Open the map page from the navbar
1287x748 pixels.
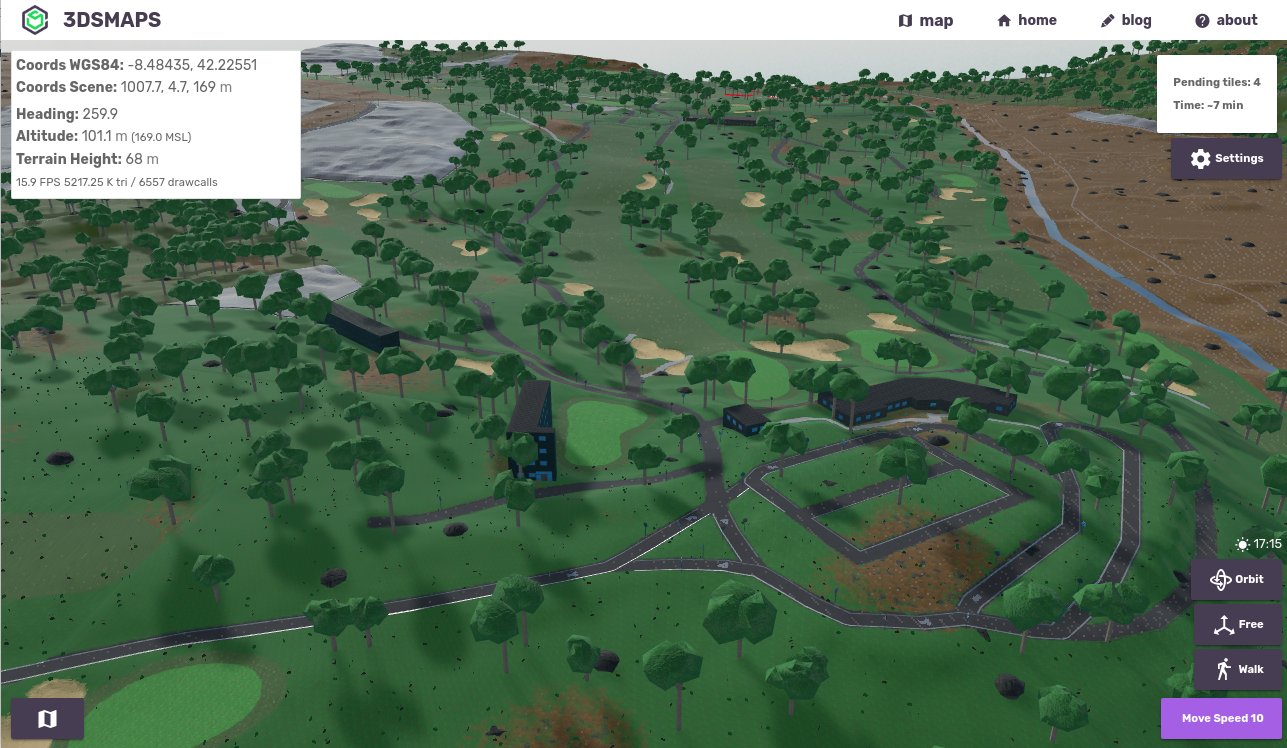point(925,20)
